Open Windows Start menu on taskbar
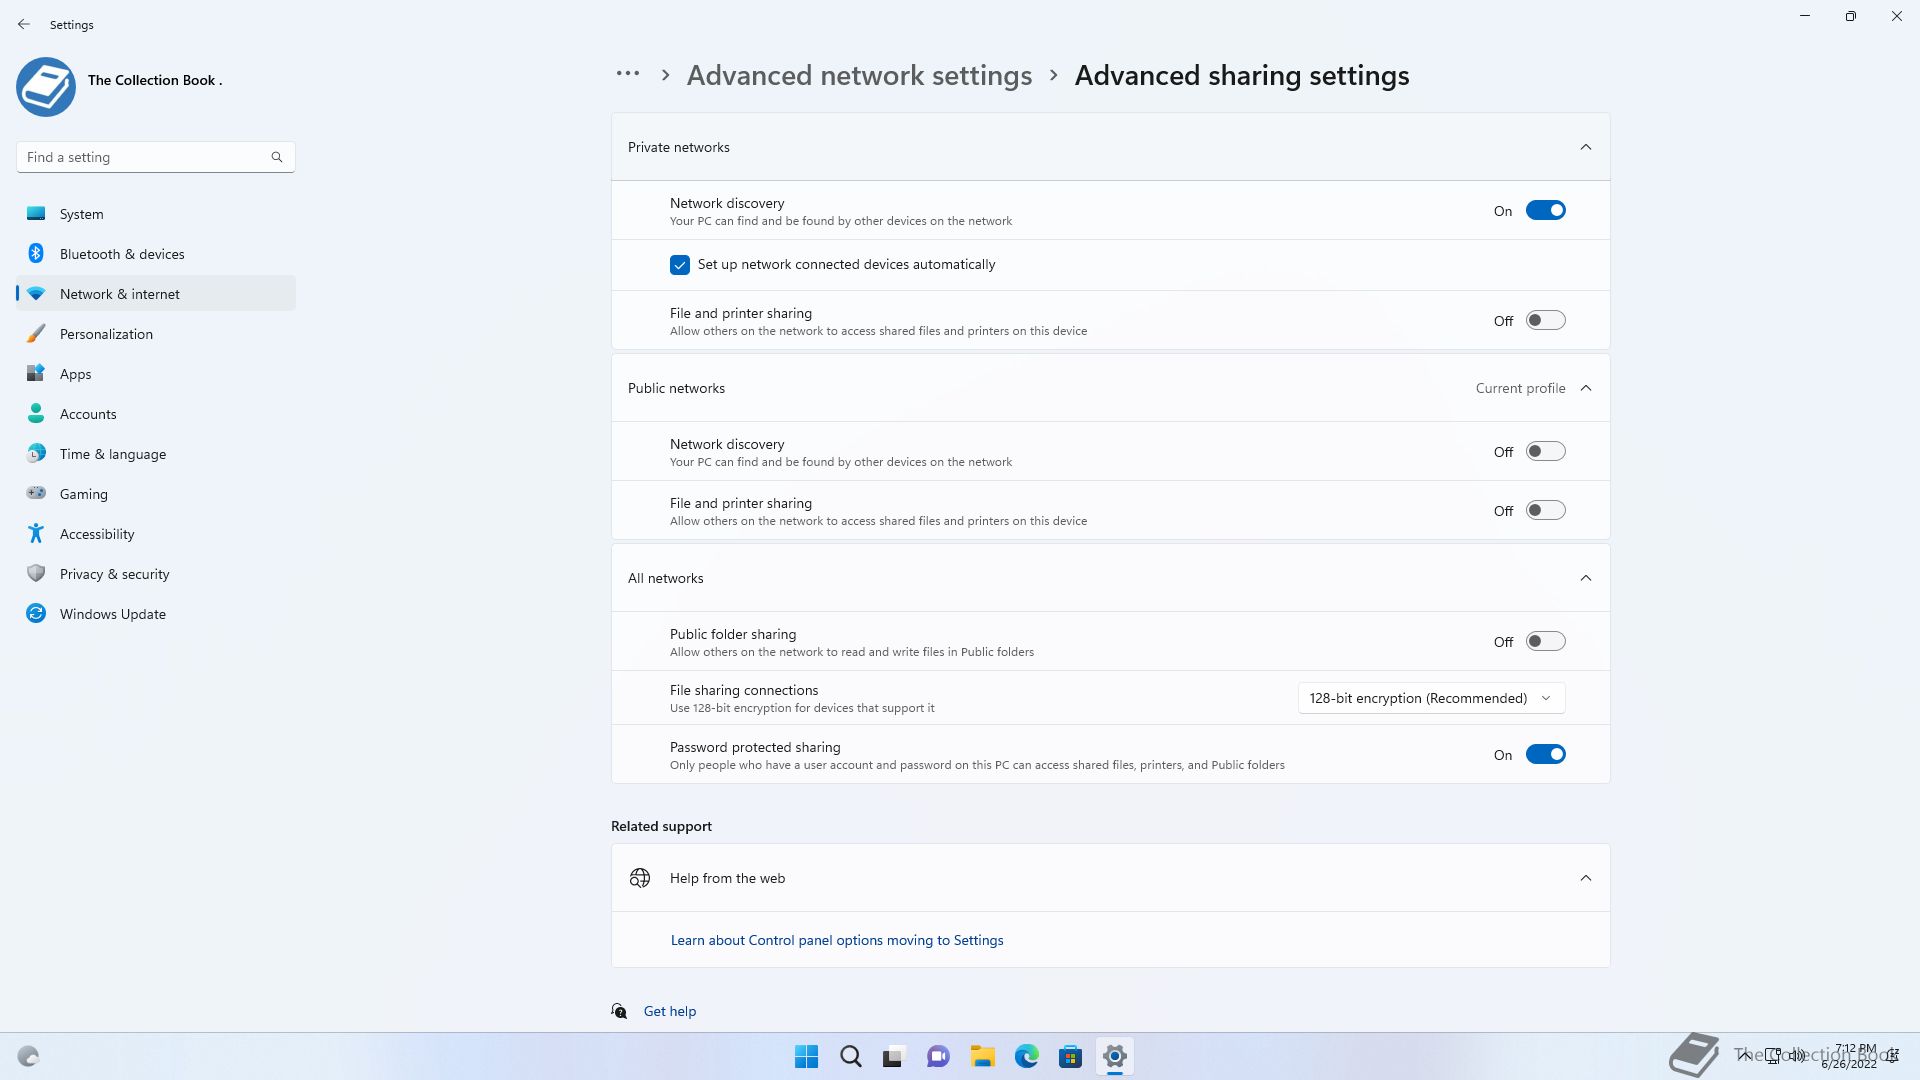The image size is (1920, 1080). click(x=806, y=1056)
